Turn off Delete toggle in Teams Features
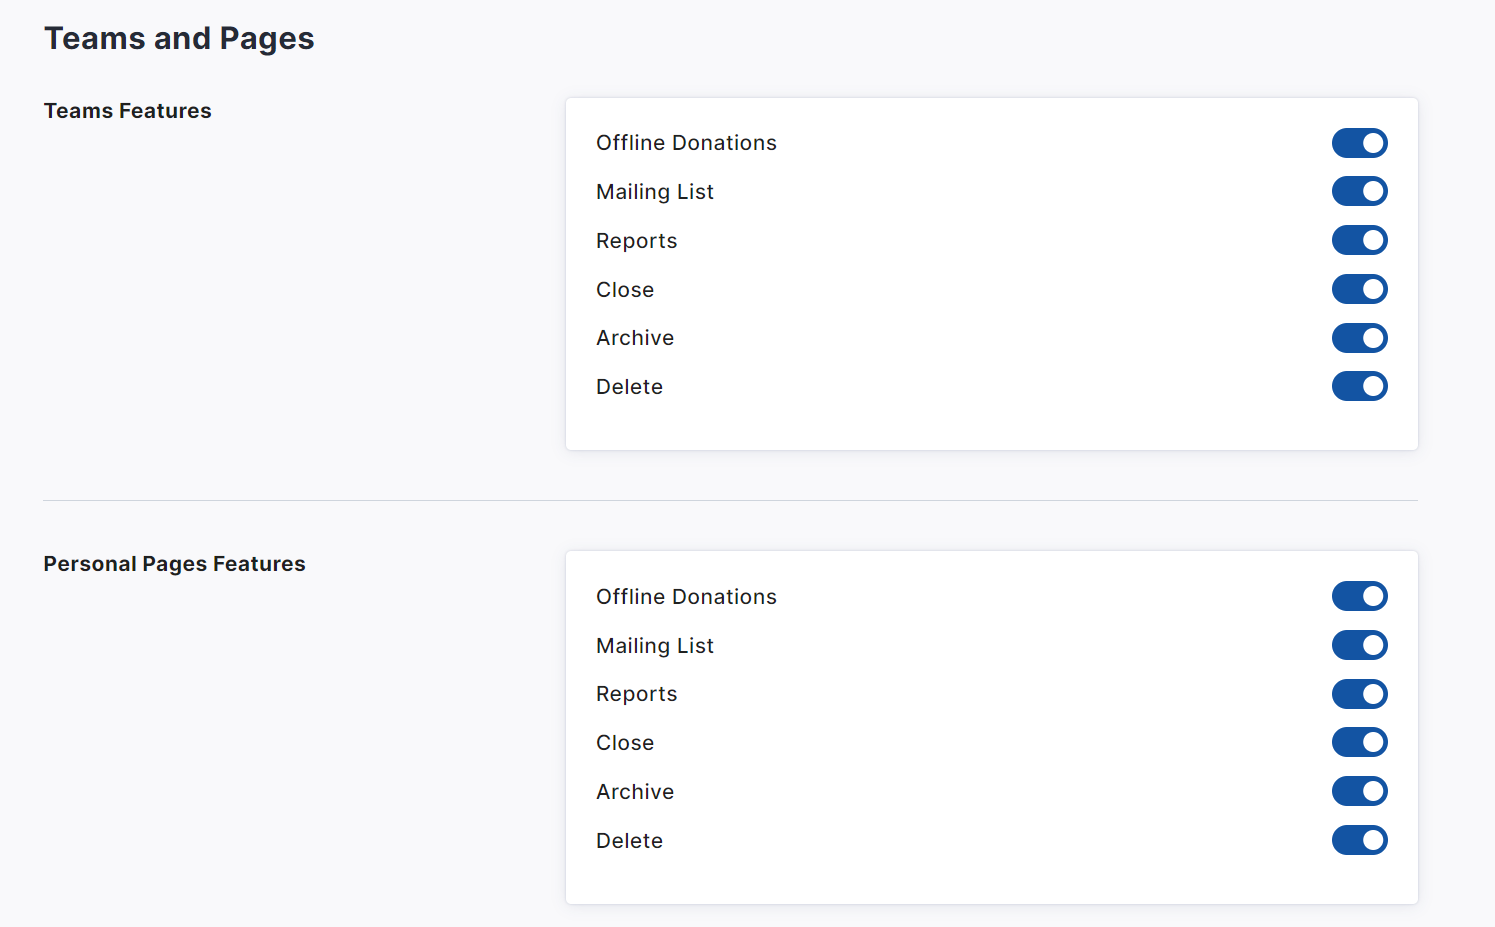This screenshot has width=1495, height=927. (x=1359, y=386)
